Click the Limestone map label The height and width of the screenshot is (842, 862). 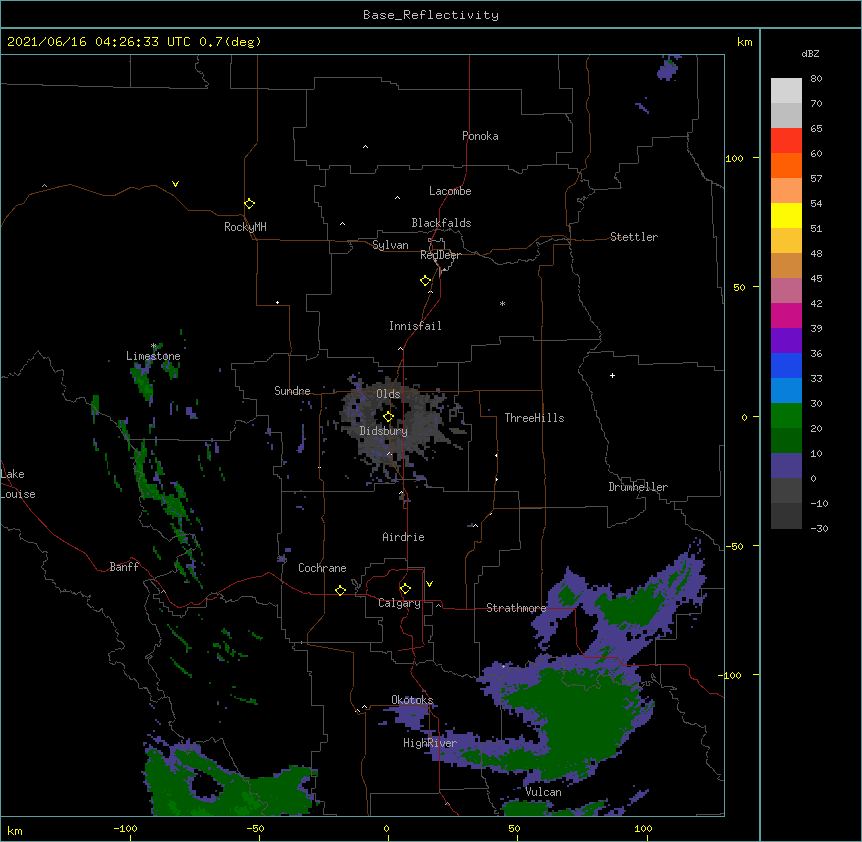[153, 356]
